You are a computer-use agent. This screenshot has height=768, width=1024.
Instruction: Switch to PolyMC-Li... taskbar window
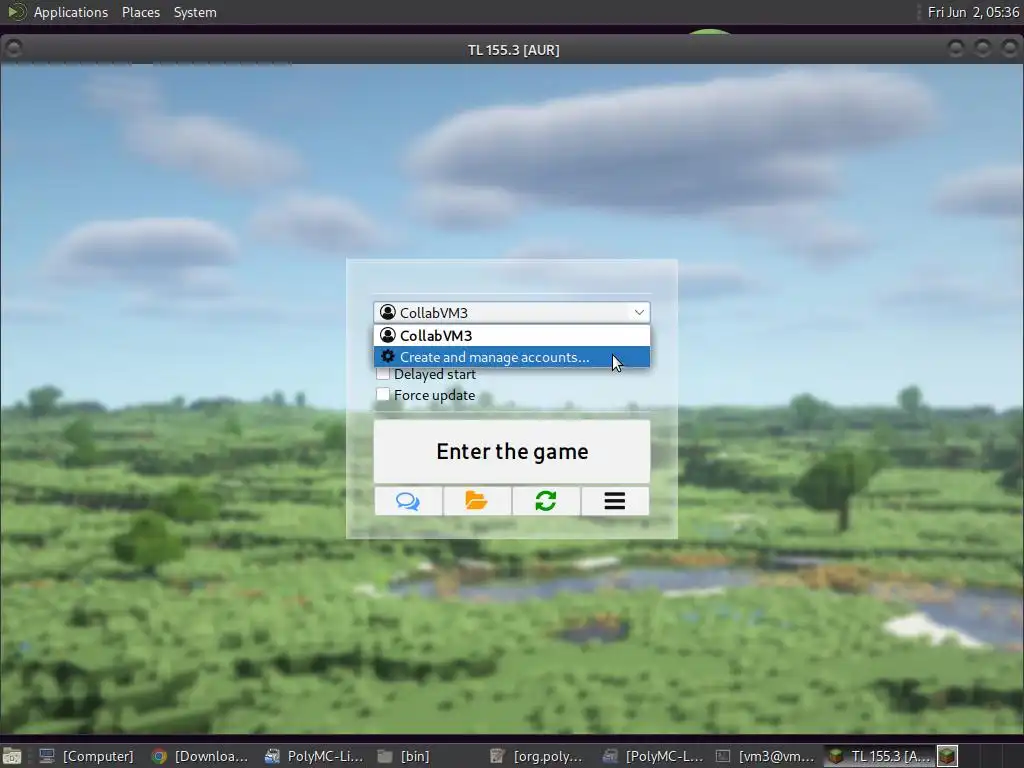click(x=313, y=756)
